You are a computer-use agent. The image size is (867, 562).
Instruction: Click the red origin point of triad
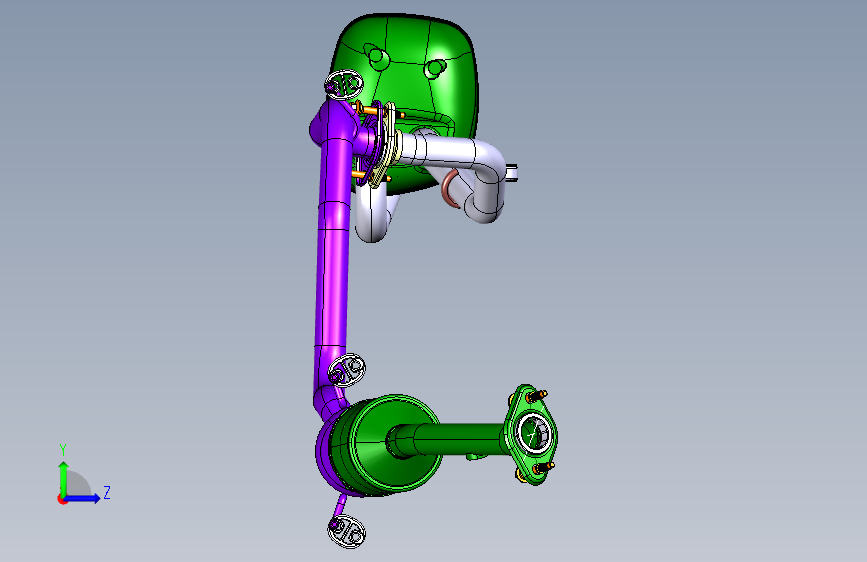(x=62, y=499)
